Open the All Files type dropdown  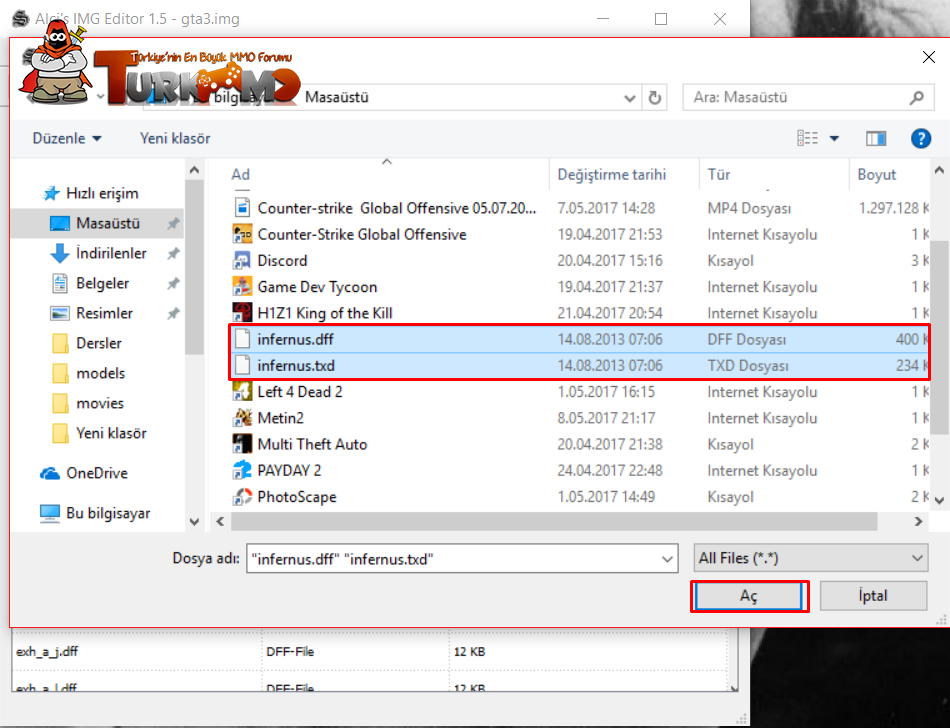point(811,558)
